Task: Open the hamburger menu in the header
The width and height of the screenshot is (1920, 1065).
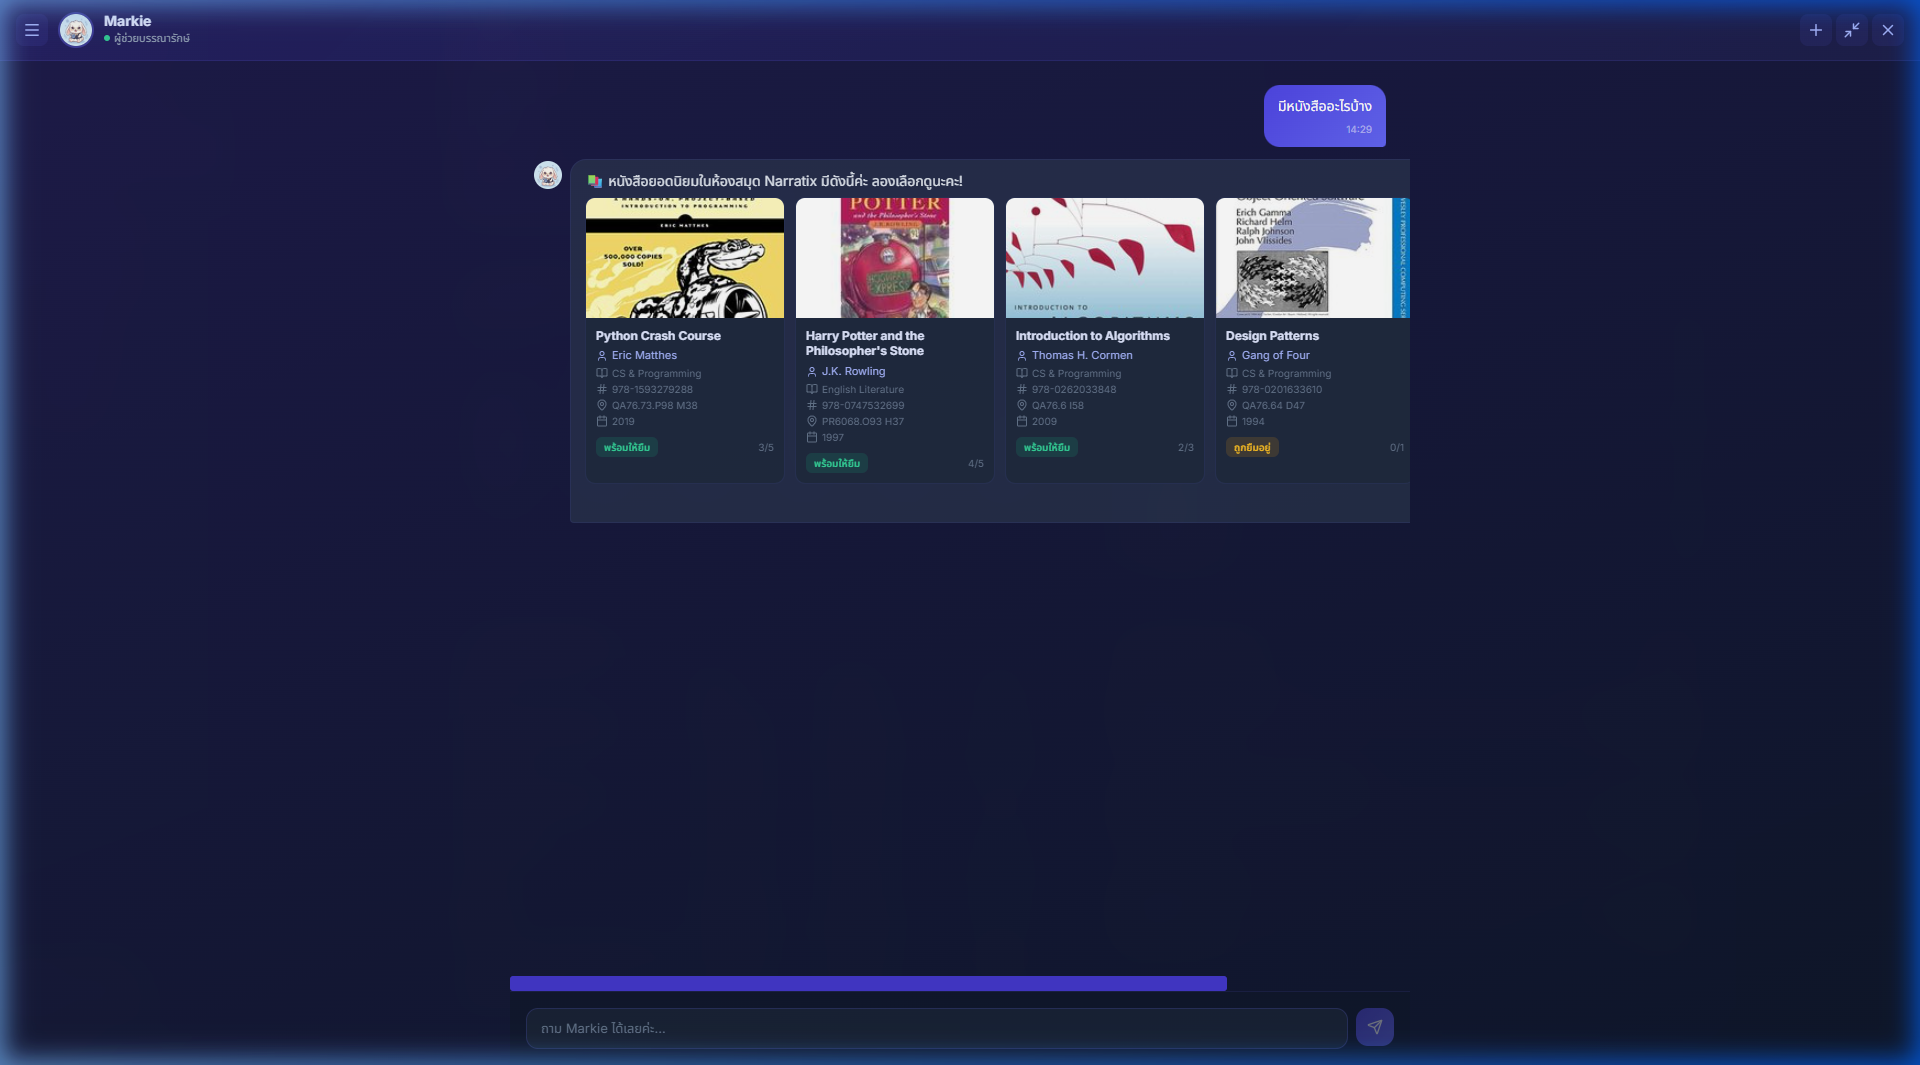Action: click(x=32, y=30)
